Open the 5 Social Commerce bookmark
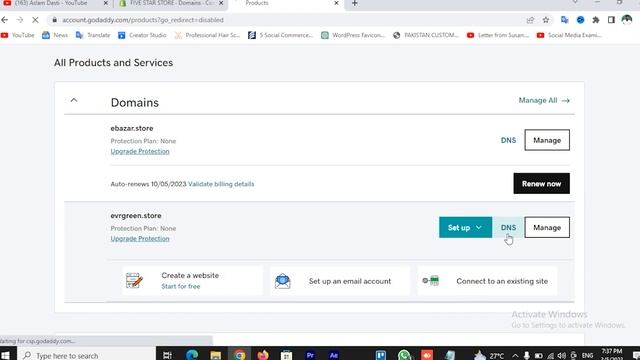640x360 pixels. coord(280,35)
